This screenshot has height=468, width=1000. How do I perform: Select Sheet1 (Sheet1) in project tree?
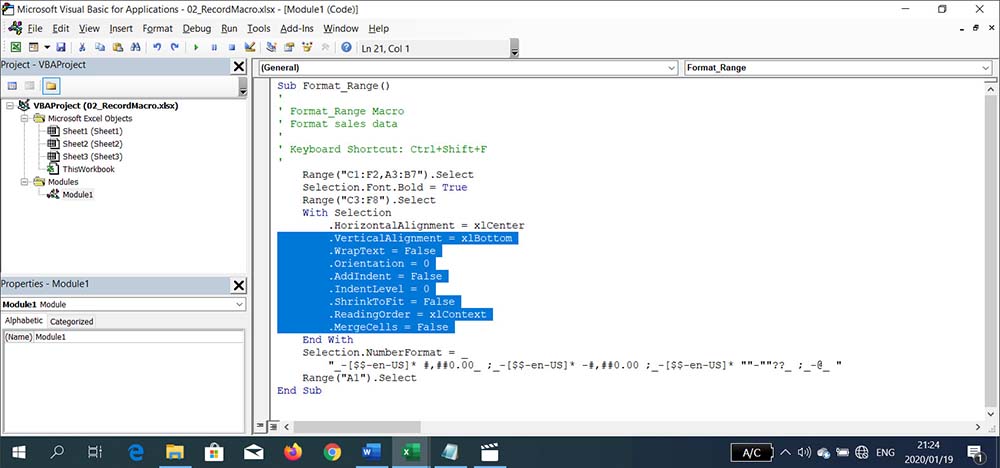point(92,131)
